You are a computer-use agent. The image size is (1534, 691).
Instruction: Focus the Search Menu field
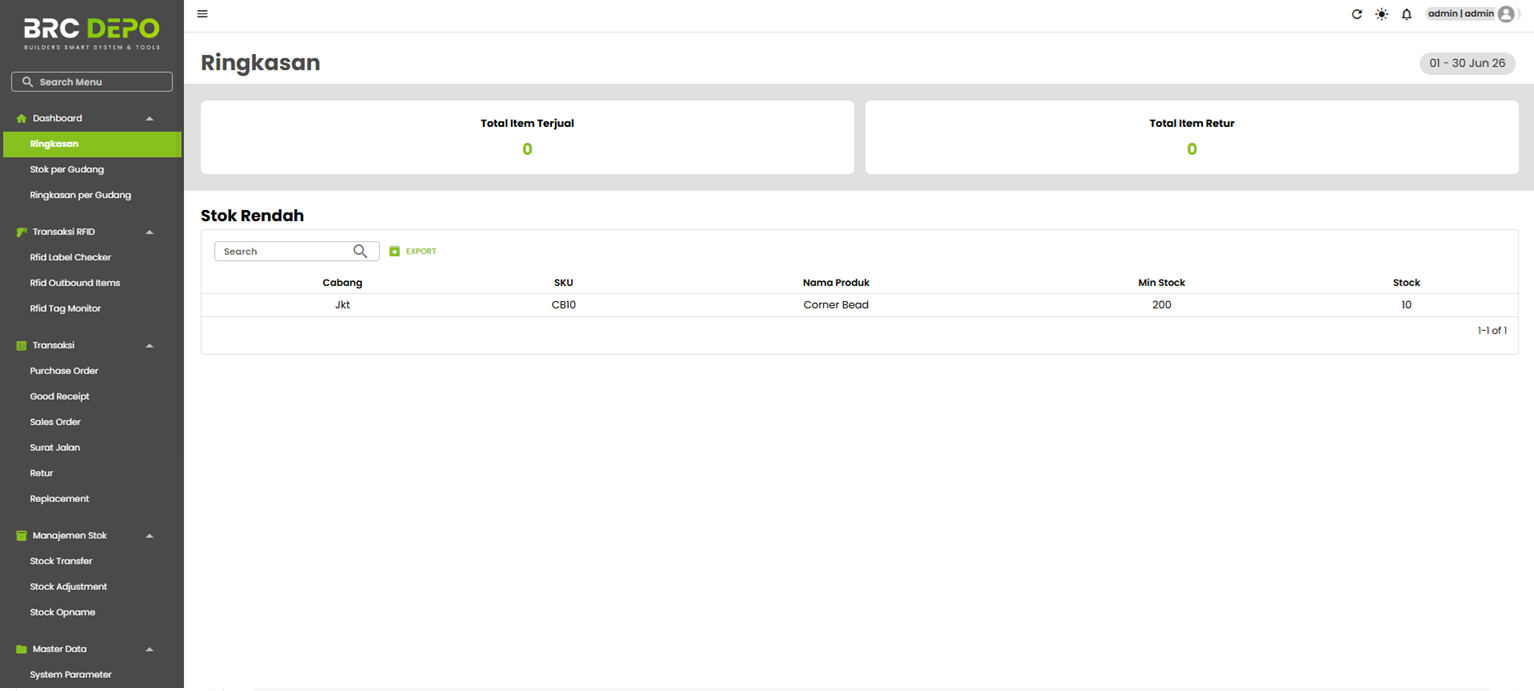(x=92, y=82)
